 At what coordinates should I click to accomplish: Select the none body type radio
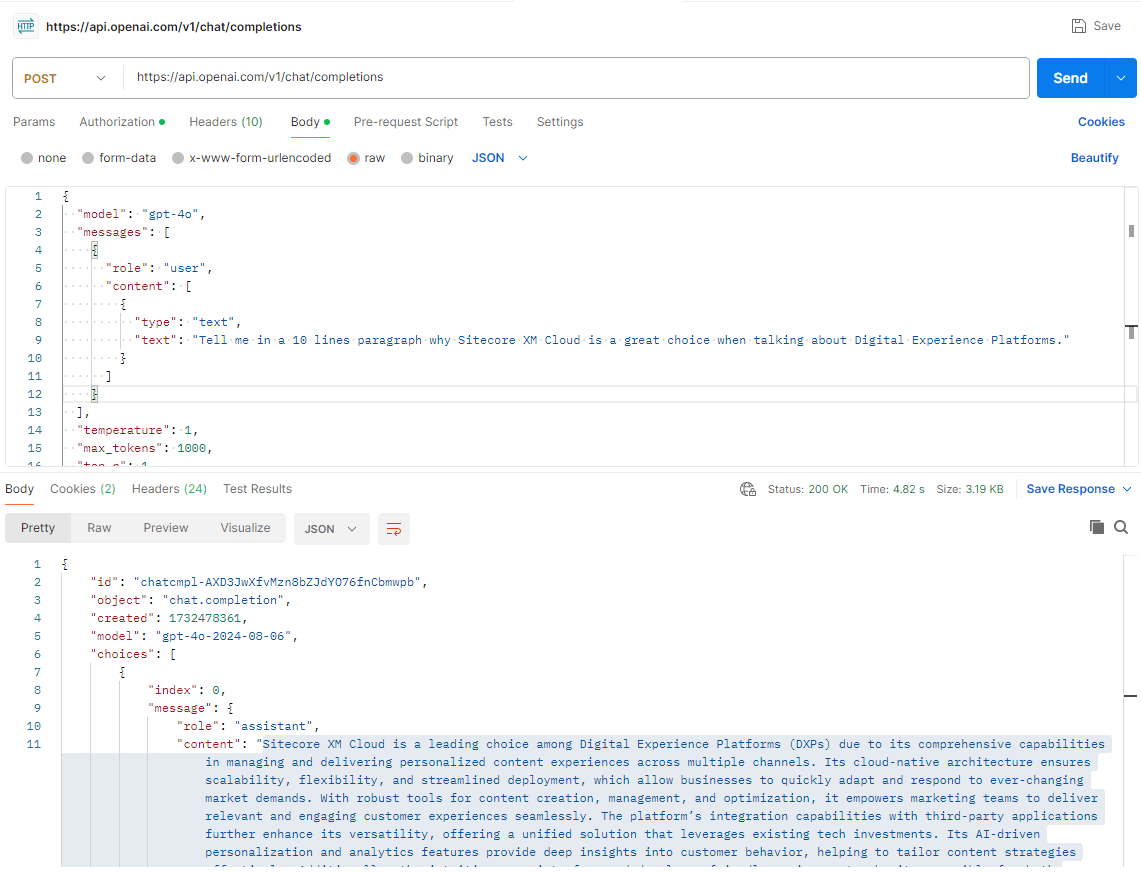click(27, 158)
